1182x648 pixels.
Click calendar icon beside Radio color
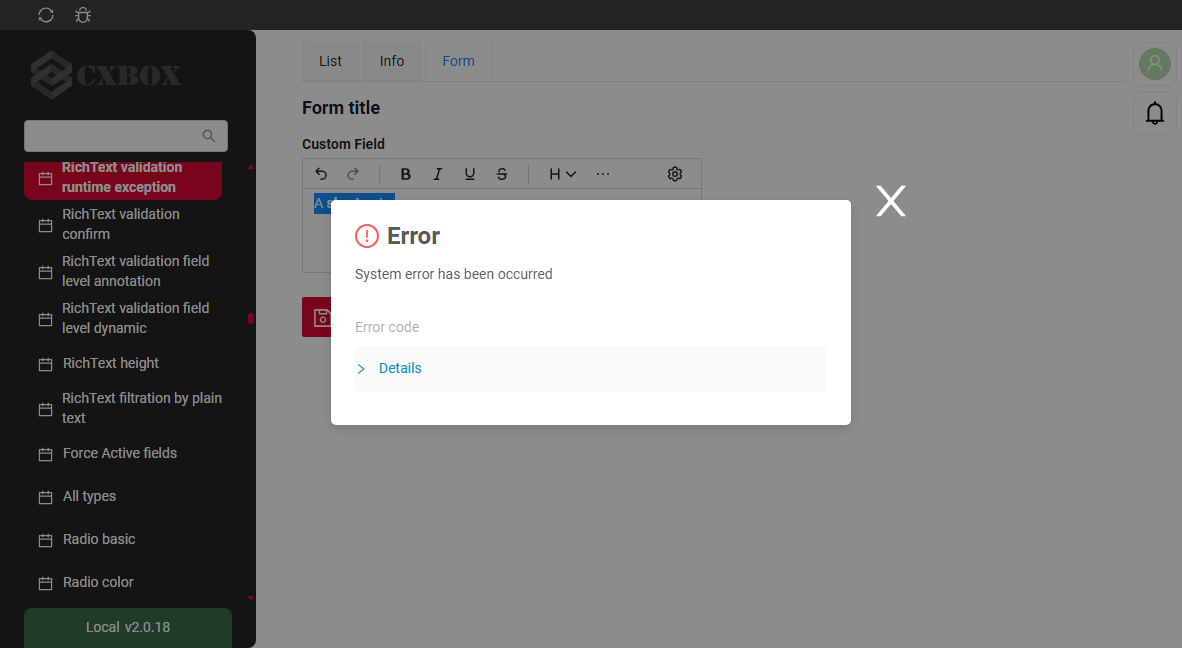[45, 583]
